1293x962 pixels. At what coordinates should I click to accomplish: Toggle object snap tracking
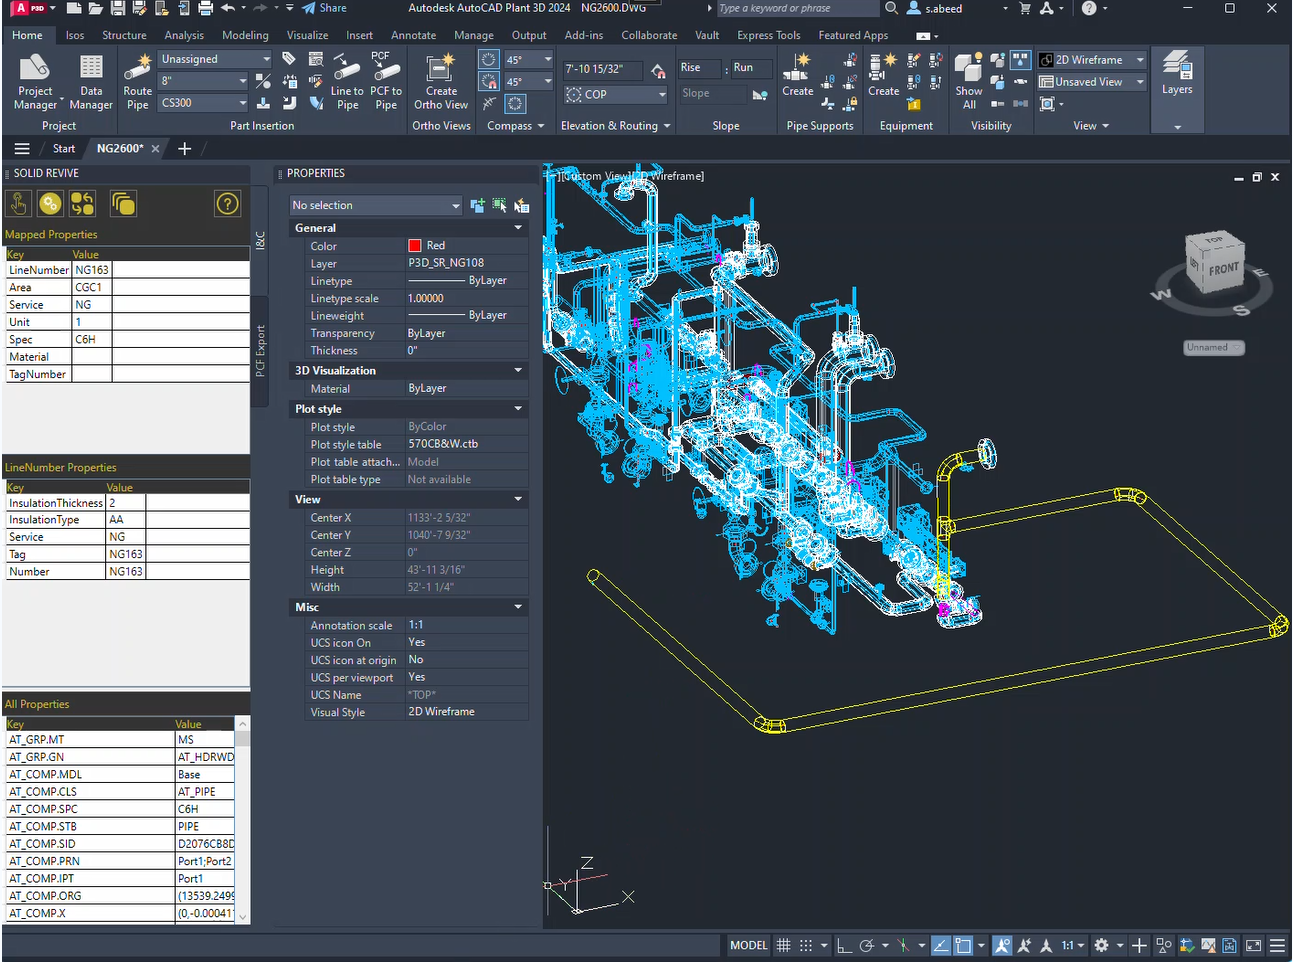coord(941,945)
